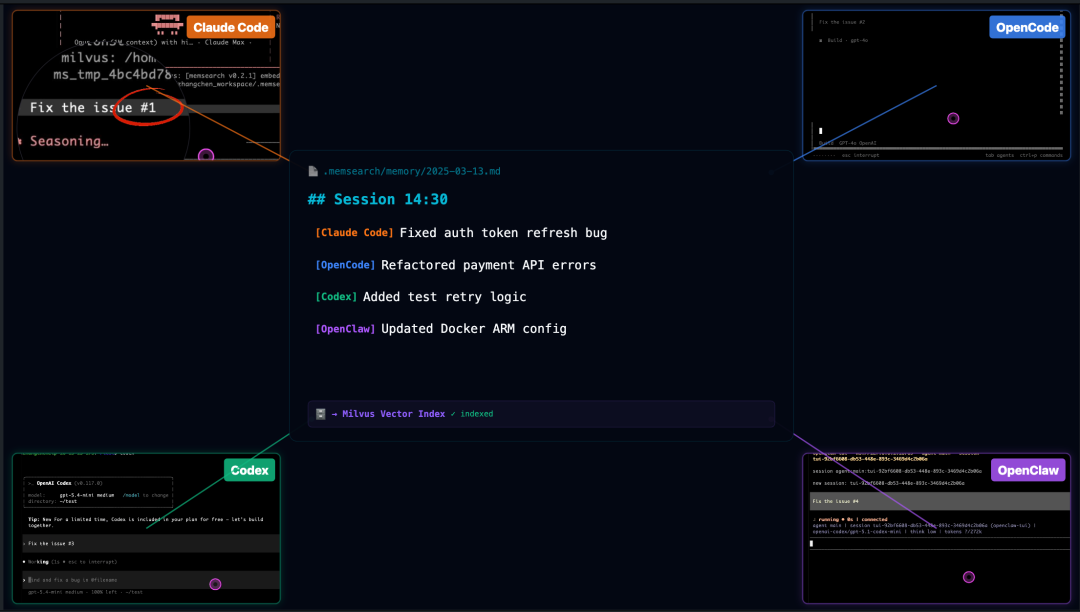Click '/model' command hint in Codex terminal

click(131, 495)
